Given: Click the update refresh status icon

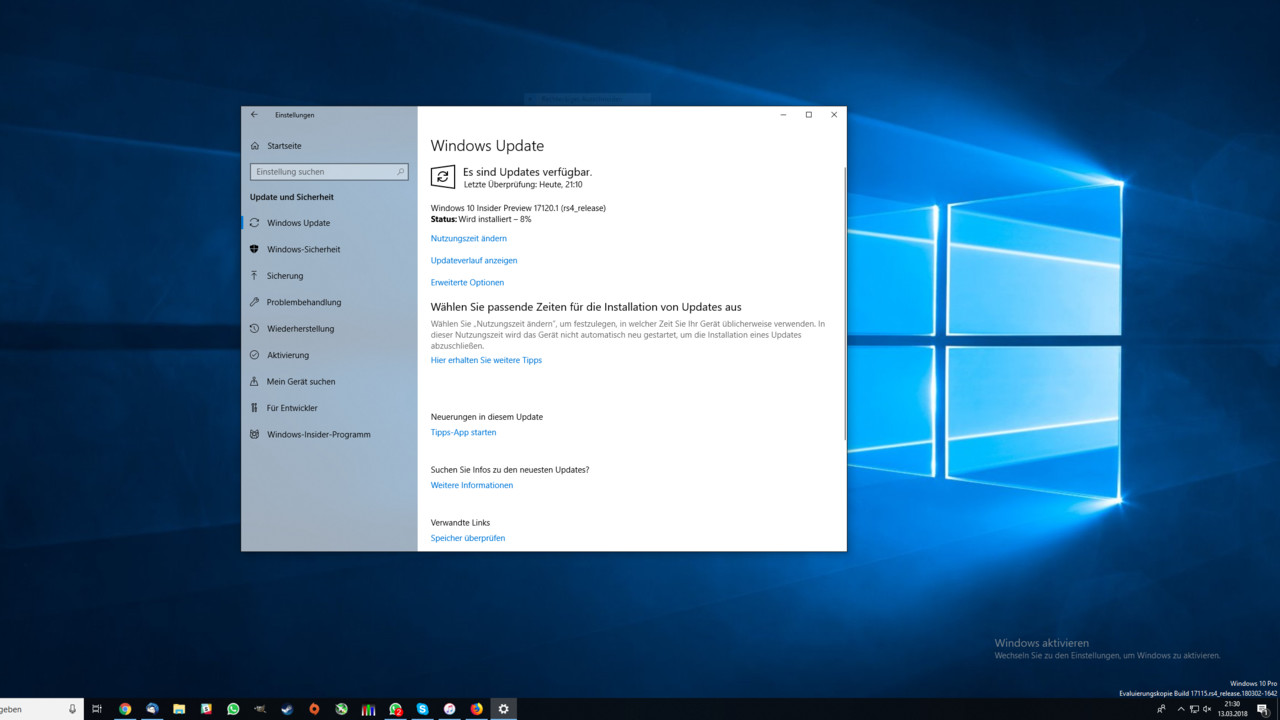Looking at the screenshot, I should [x=442, y=177].
